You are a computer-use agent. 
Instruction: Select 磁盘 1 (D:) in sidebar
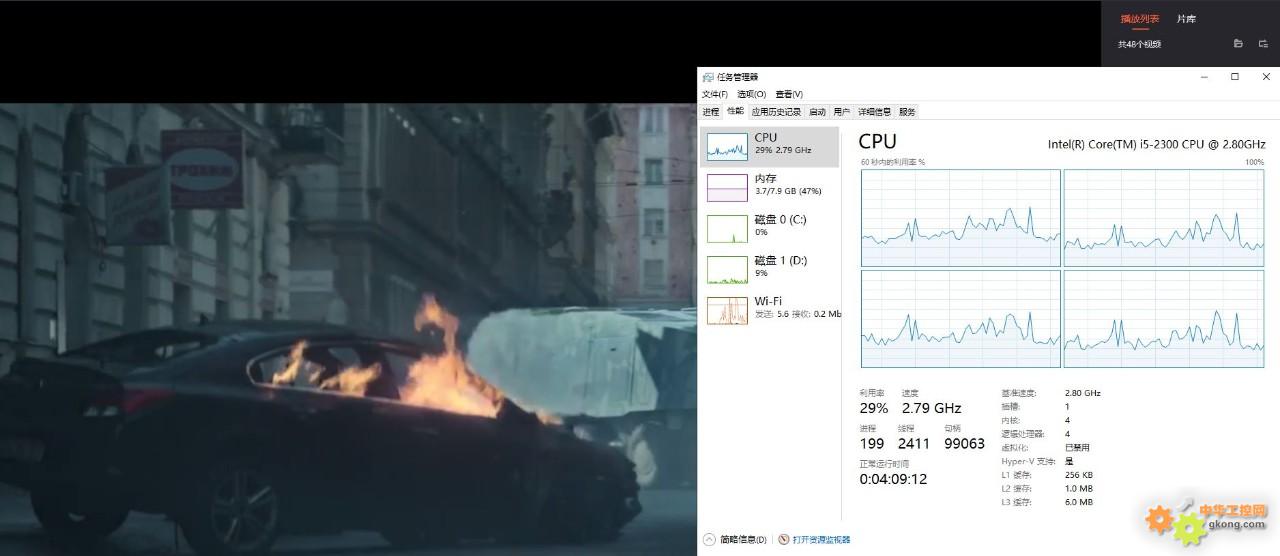(x=770, y=269)
